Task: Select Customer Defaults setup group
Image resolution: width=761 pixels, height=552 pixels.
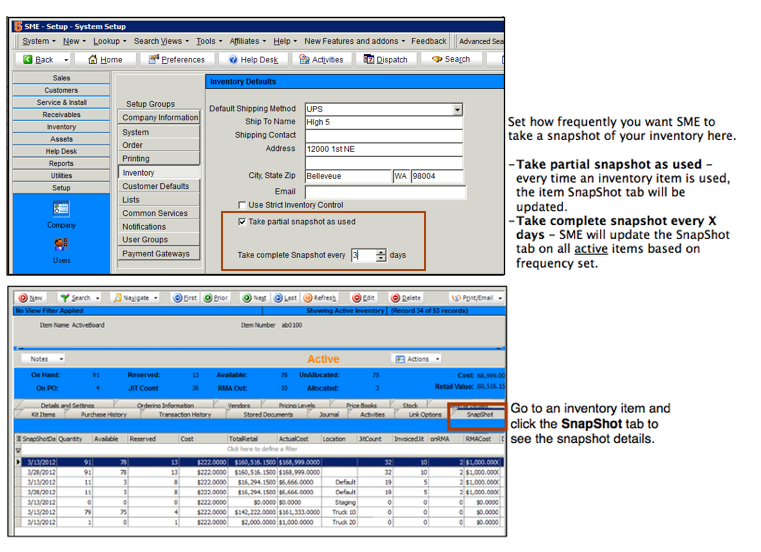Action: tap(159, 186)
